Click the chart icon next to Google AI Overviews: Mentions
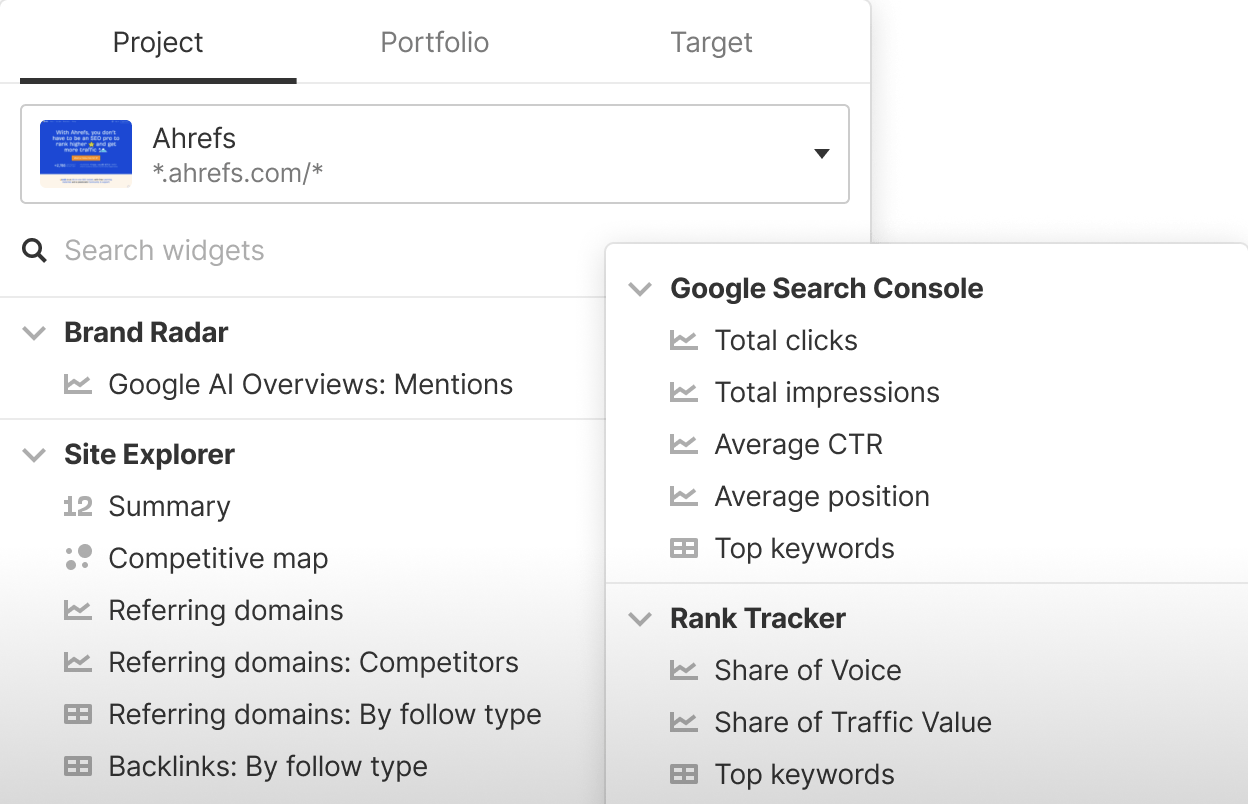1248x804 pixels. click(79, 384)
